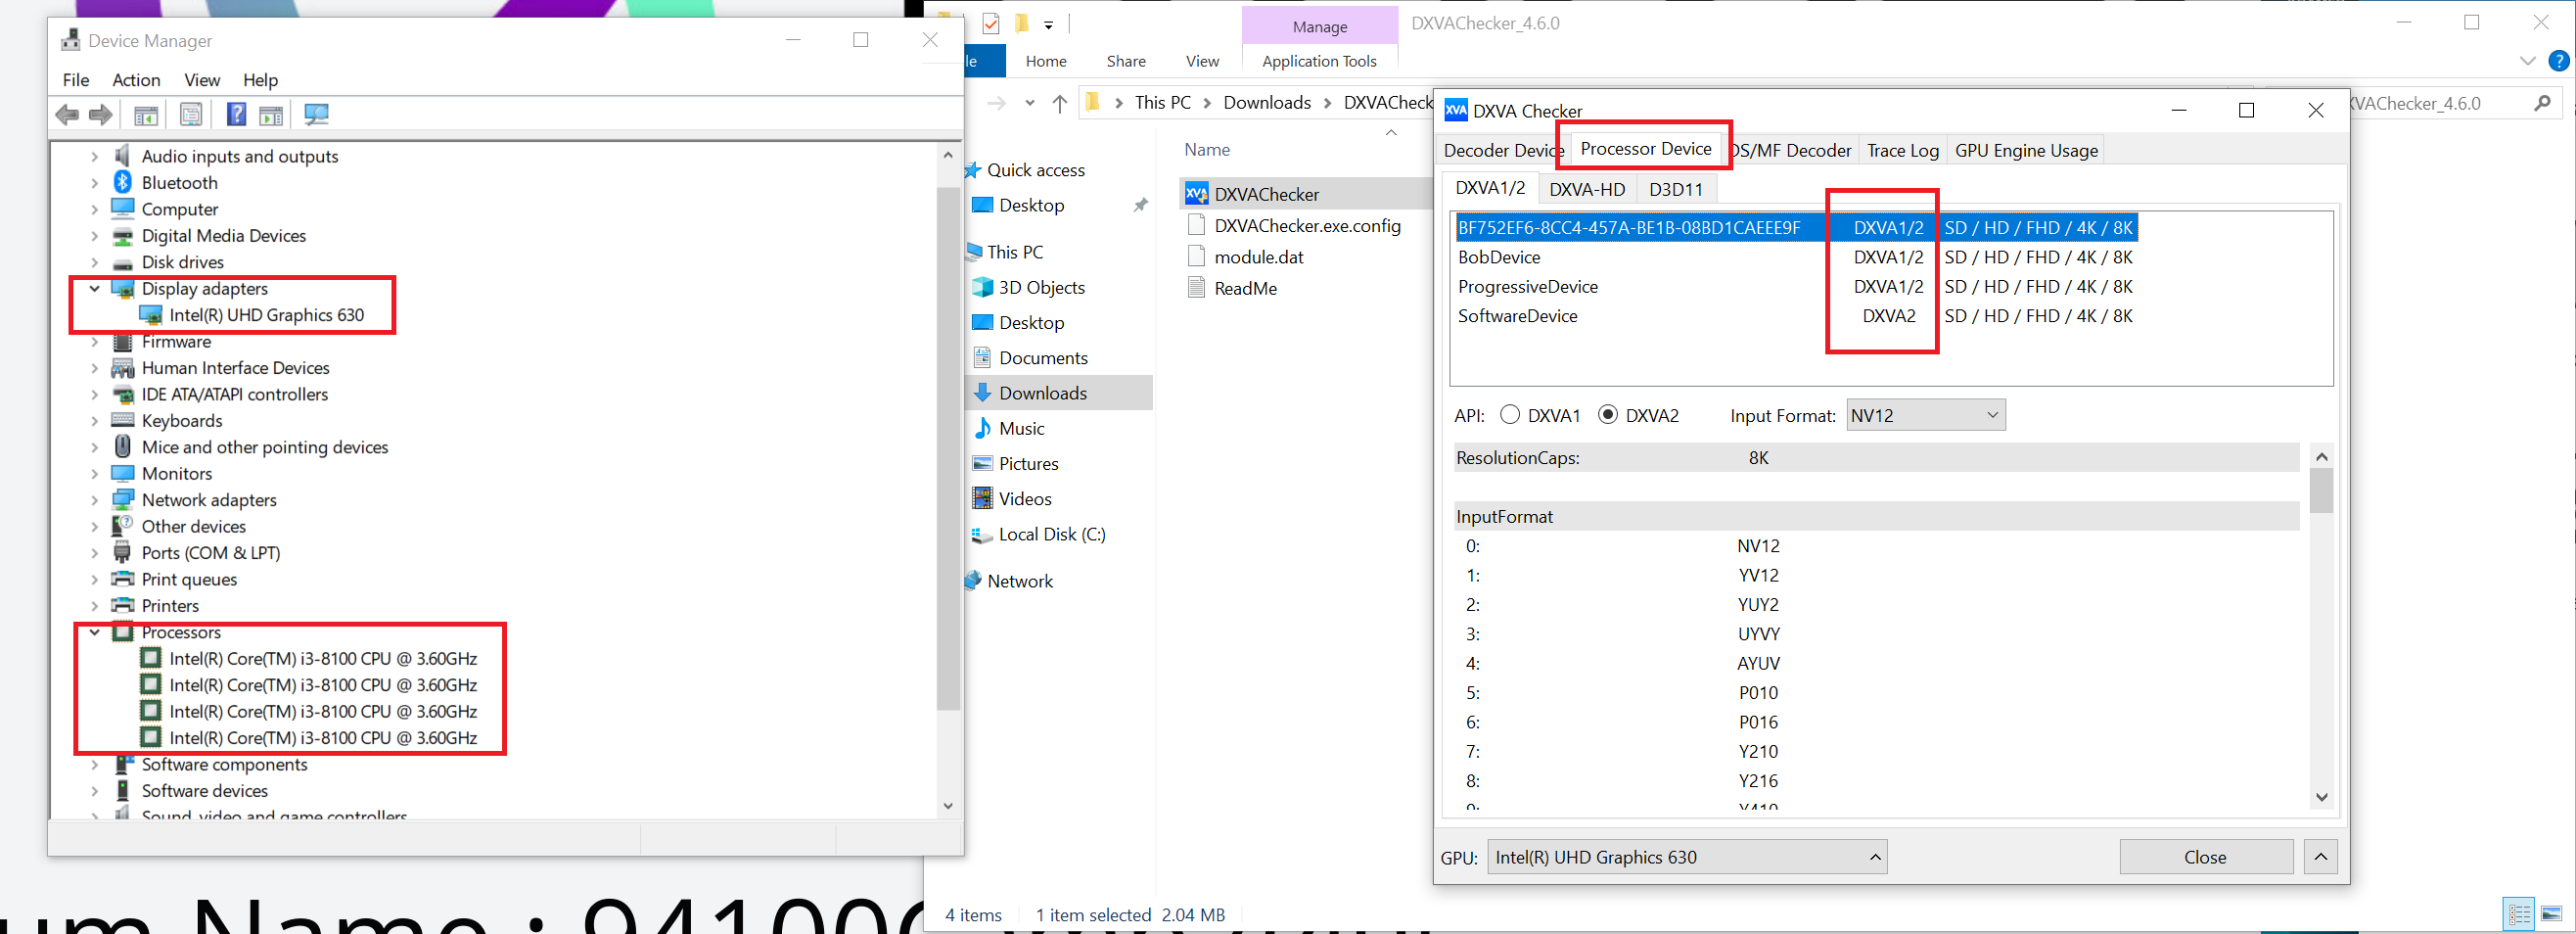Click the Back arrow in Device Manager toolbar
Viewport: 2576px width, 934px height.
(x=67, y=115)
